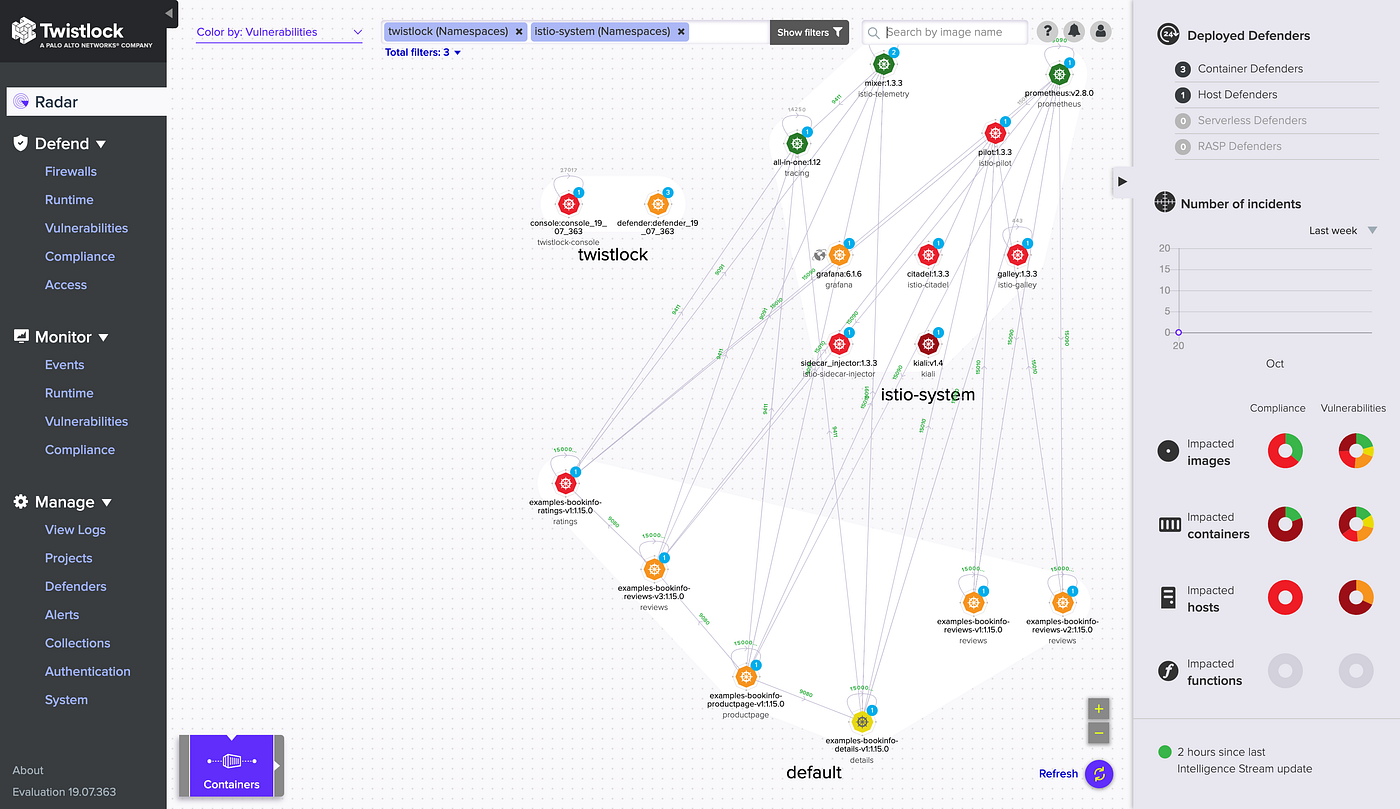Open the user profile icon
Viewport: 1400px width, 809px height.
pos(1100,31)
